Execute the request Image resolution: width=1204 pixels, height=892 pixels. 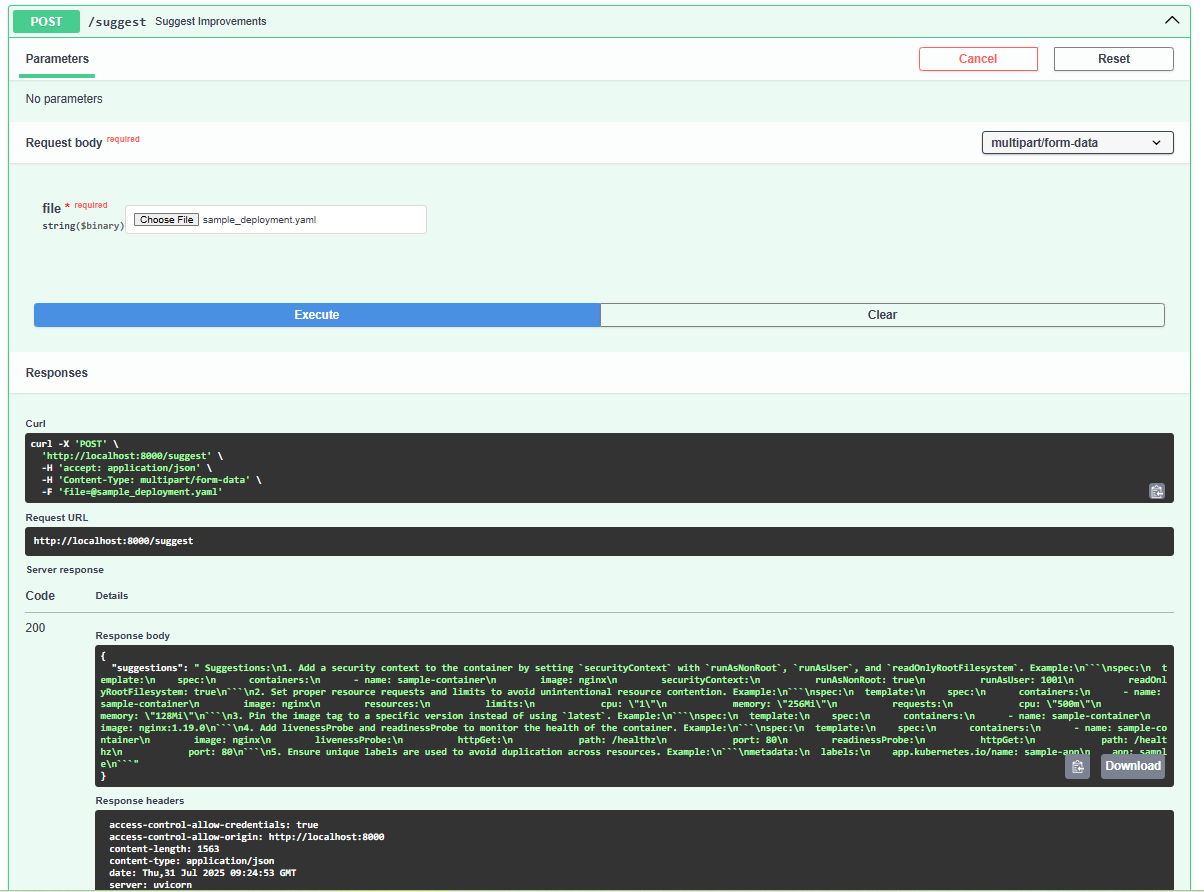pos(317,315)
